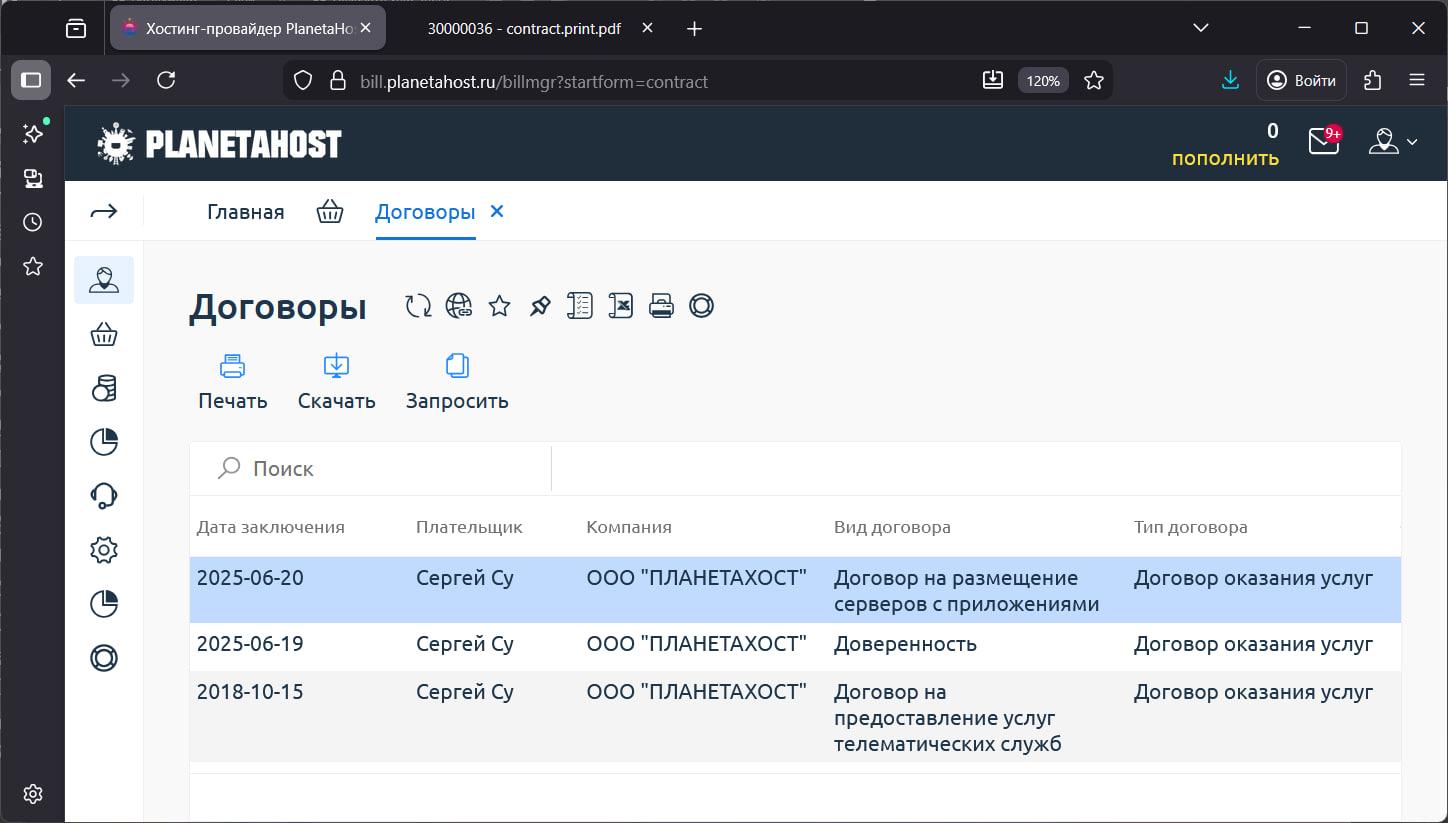Open the globe link icon above the table
The image size is (1448, 823).
pos(458,305)
